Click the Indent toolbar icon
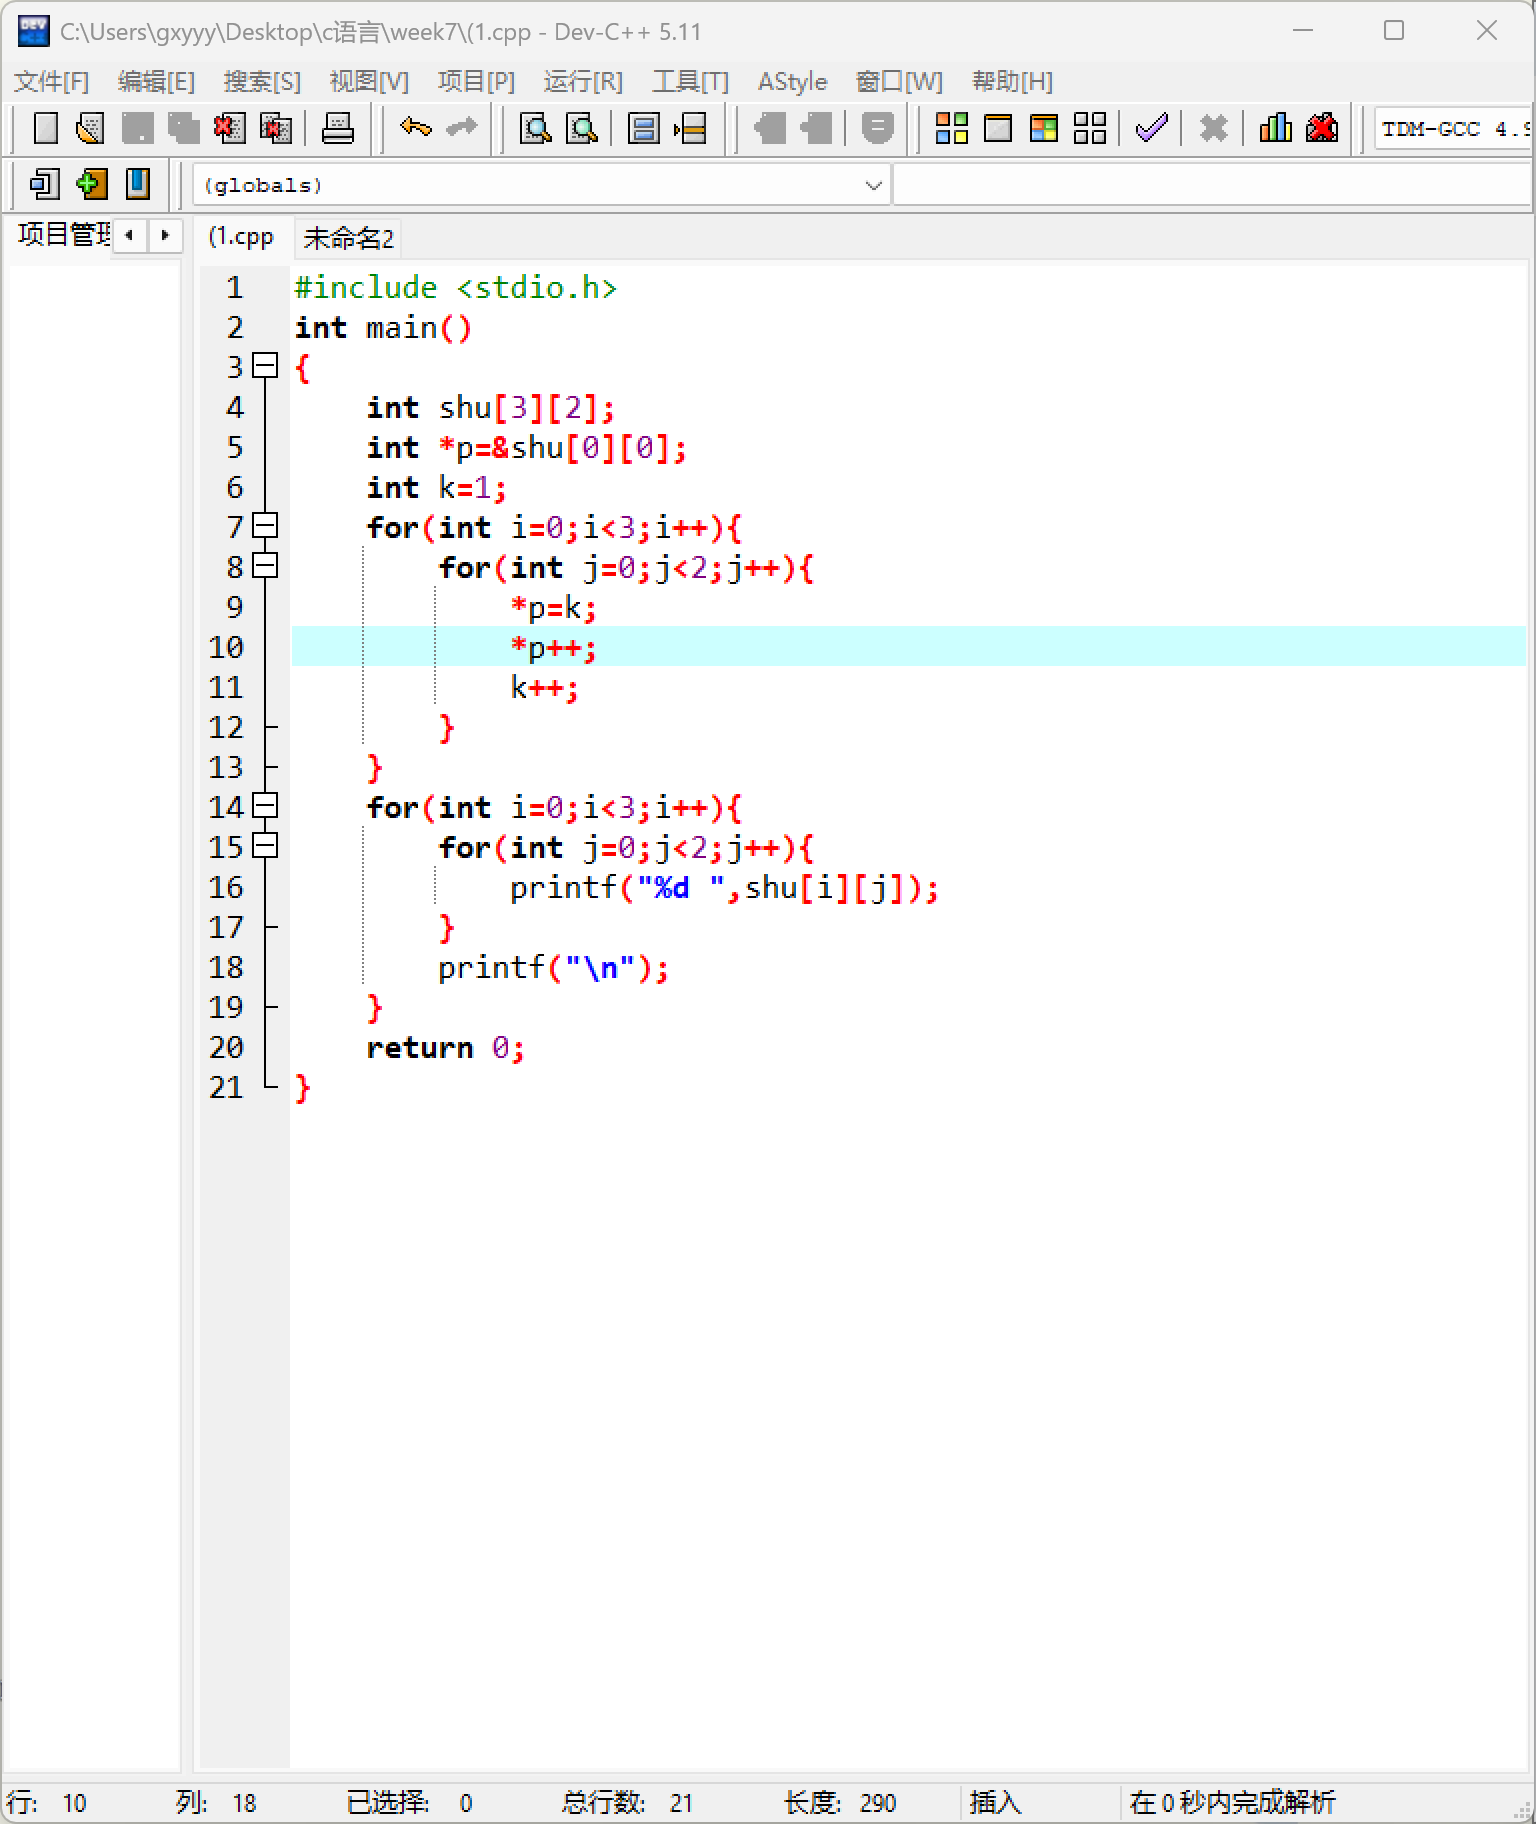This screenshot has height=1824, width=1536. click(x=769, y=128)
